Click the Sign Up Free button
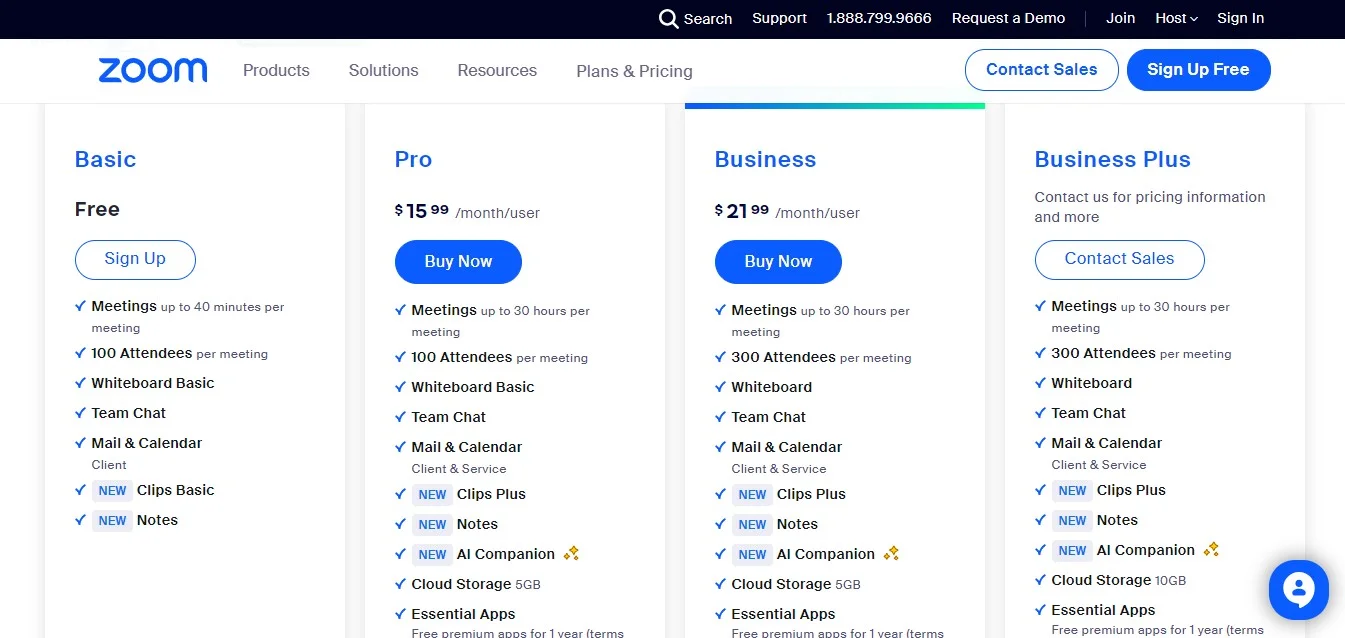 (1198, 70)
